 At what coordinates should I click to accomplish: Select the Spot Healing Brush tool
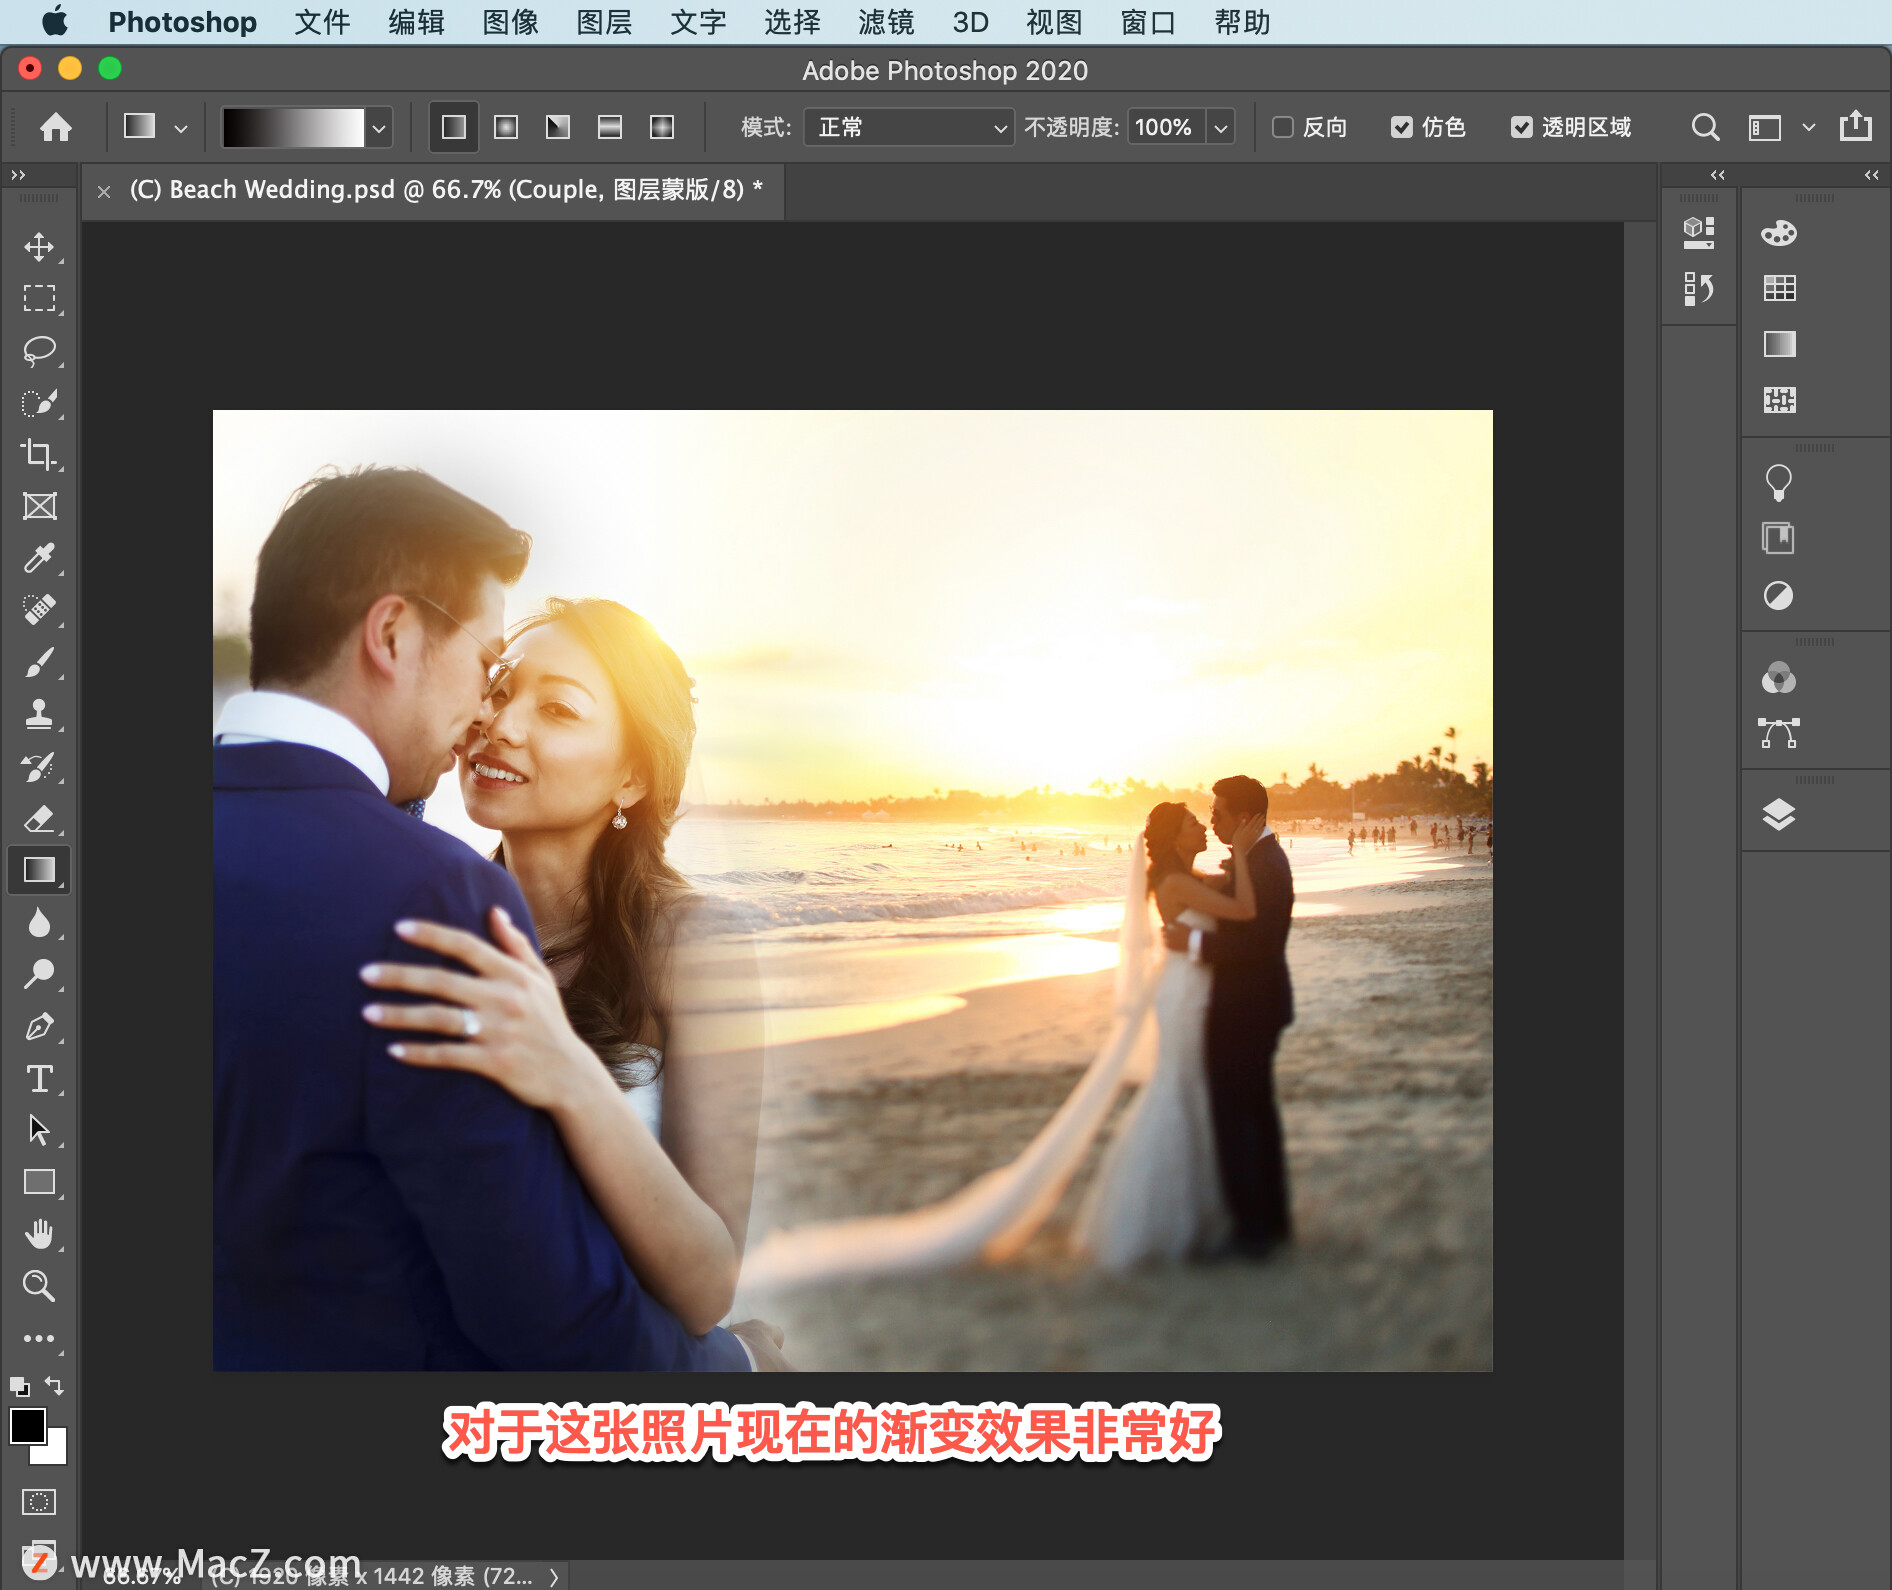[39, 610]
